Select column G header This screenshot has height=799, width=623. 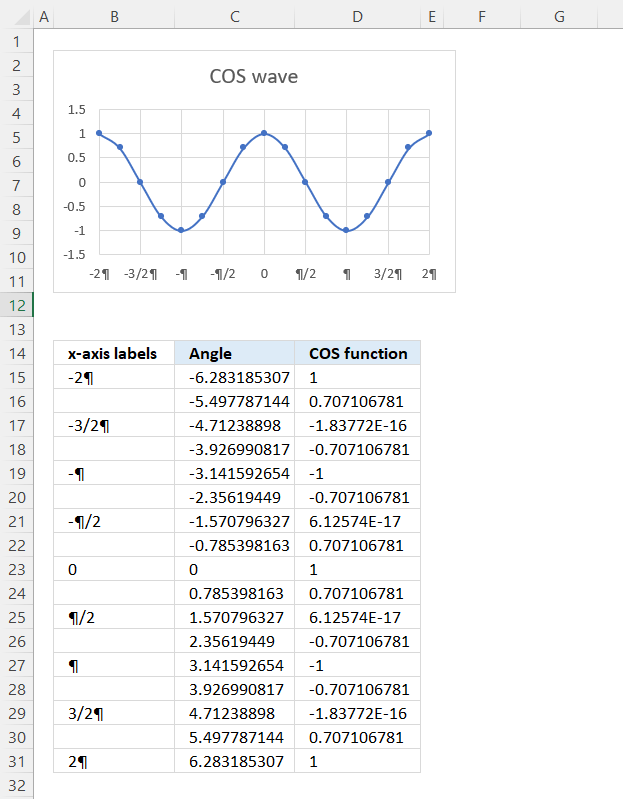[559, 17]
